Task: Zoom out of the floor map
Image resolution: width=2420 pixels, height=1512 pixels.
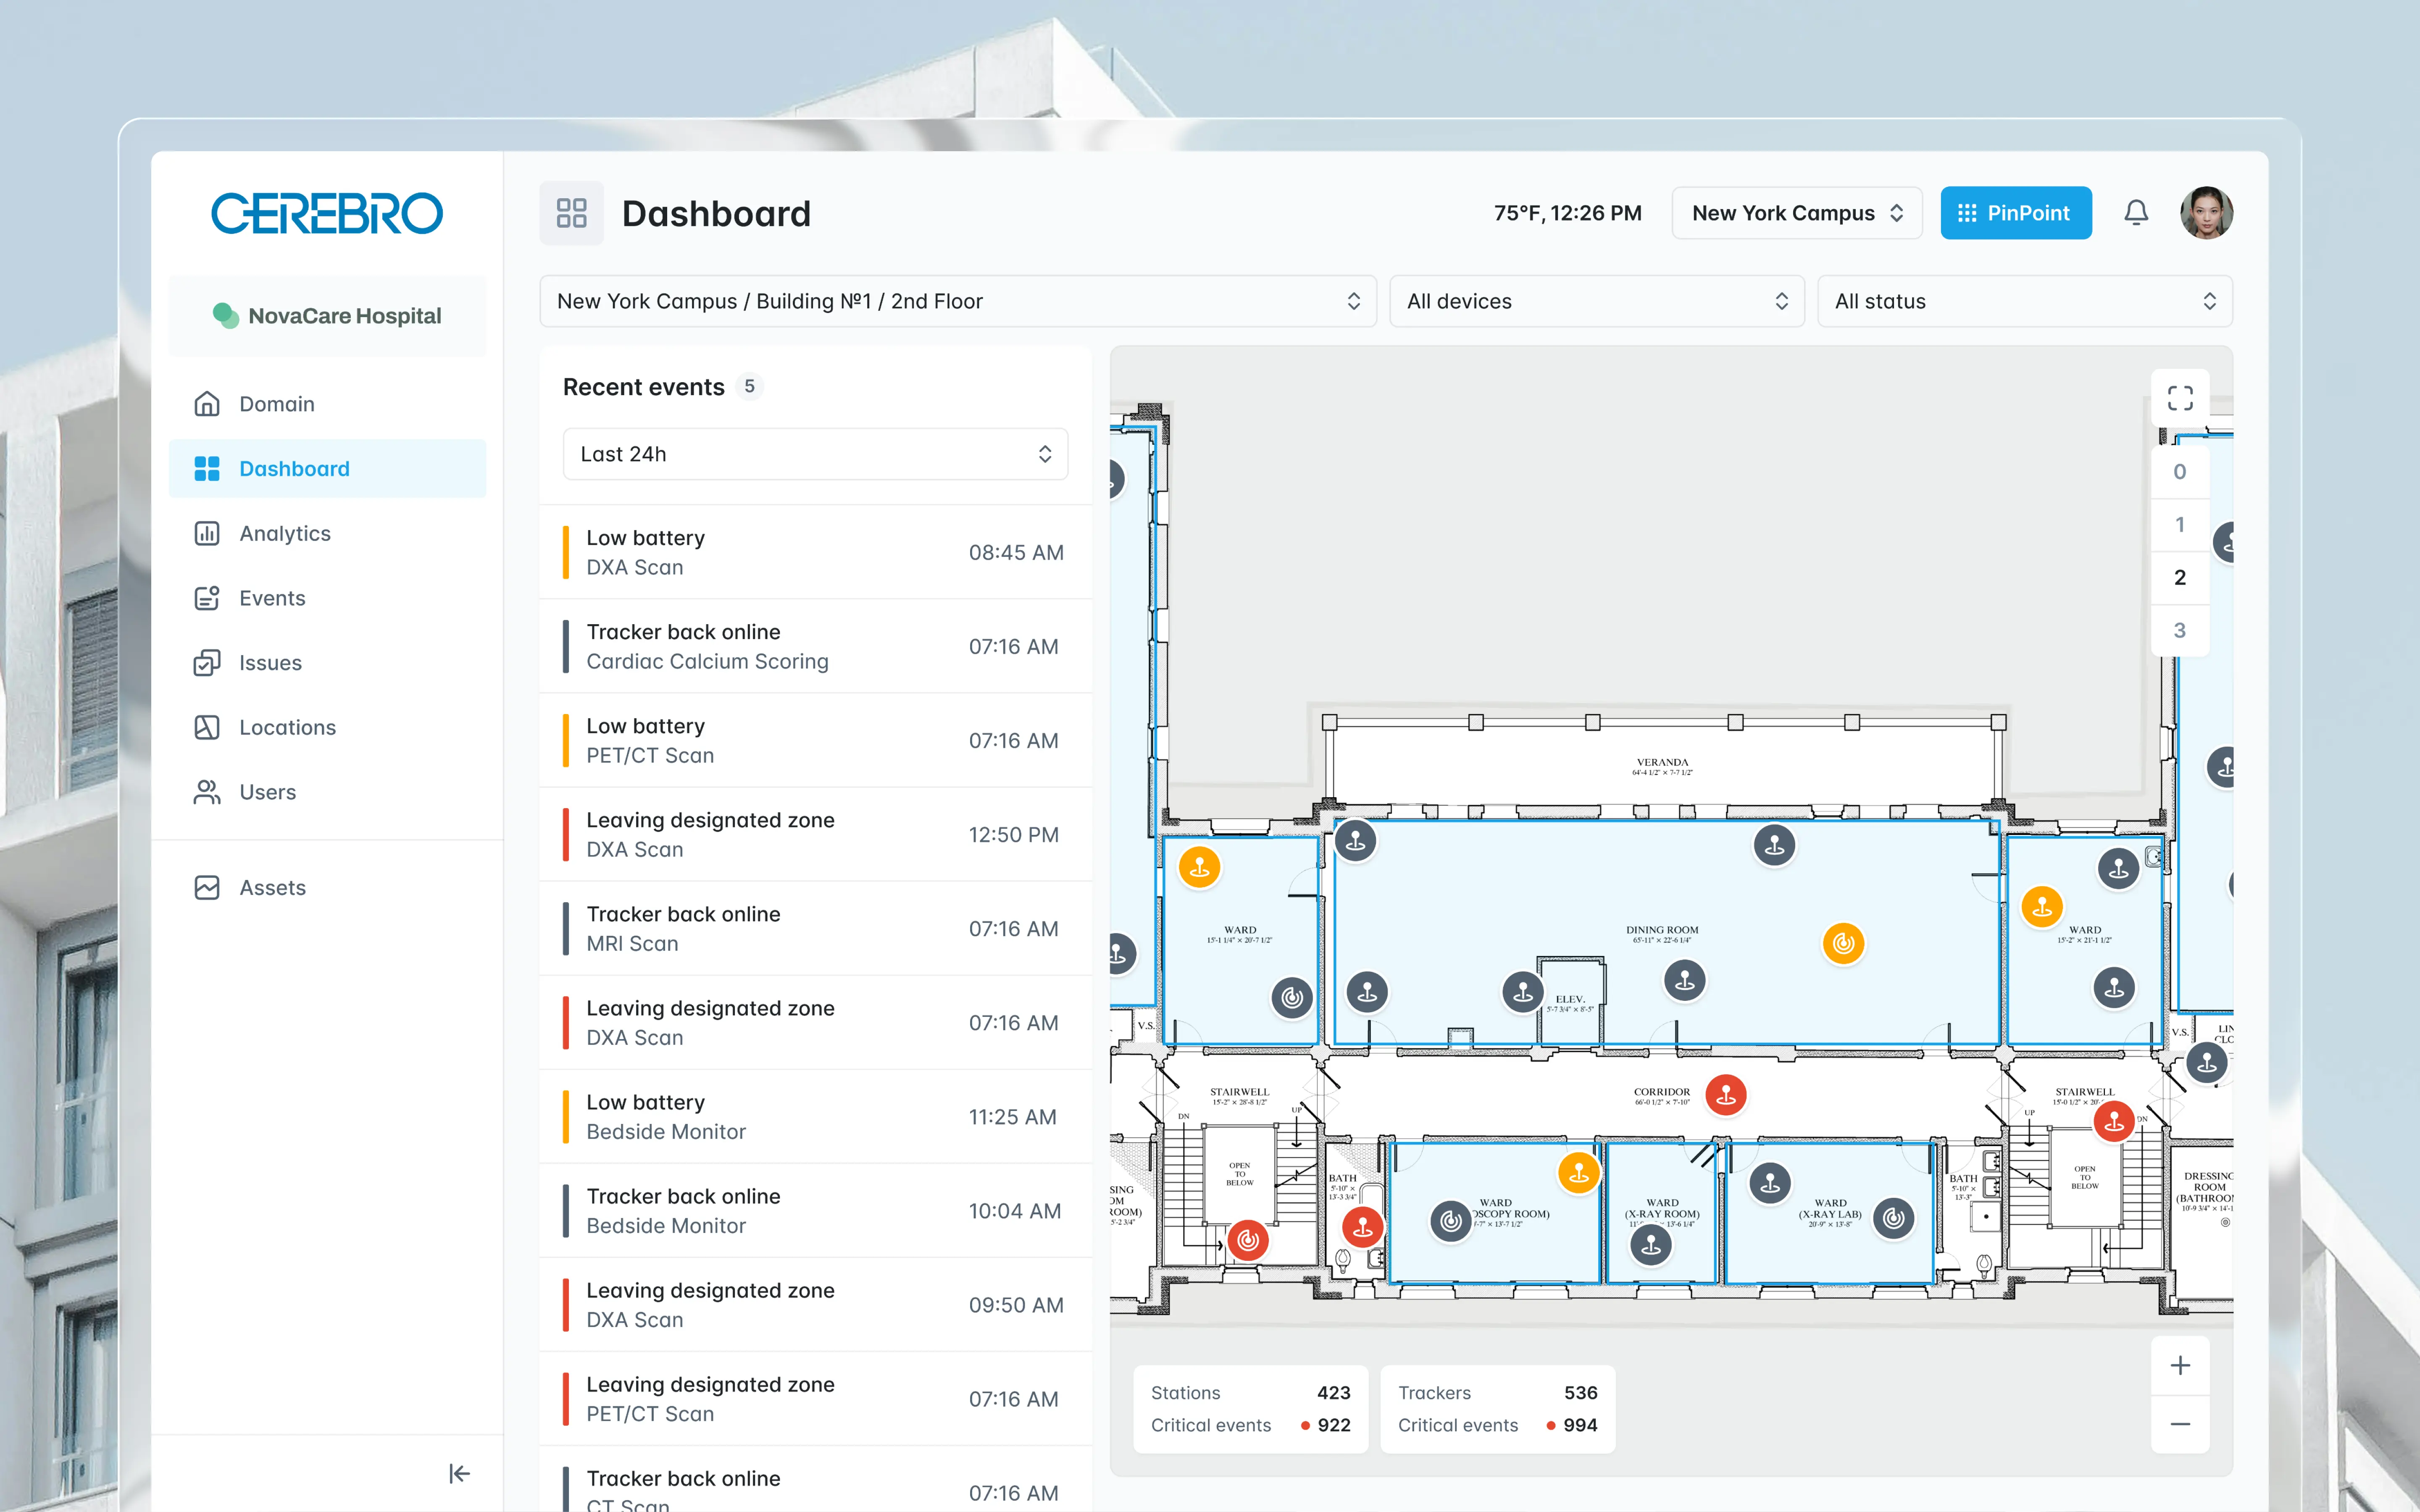Action: click(2180, 1424)
